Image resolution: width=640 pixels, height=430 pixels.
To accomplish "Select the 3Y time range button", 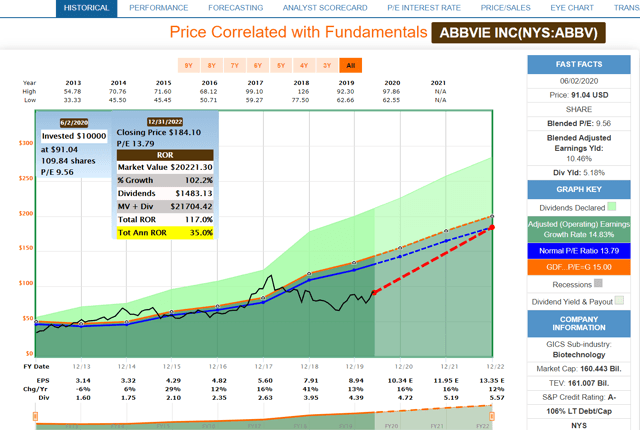I will click(x=327, y=65).
